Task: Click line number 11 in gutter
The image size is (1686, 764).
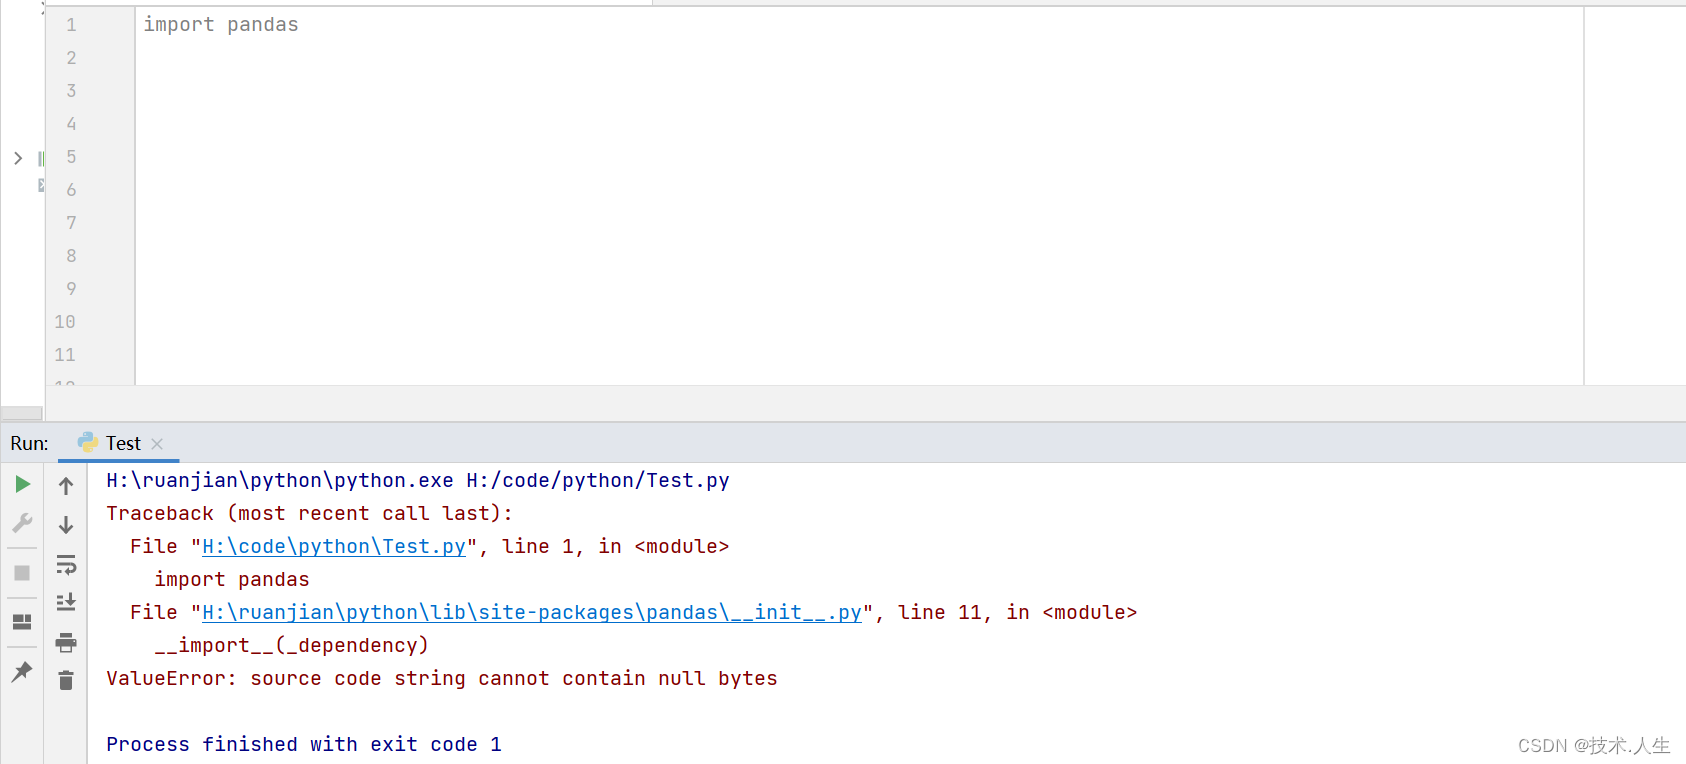Action: coord(65,355)
